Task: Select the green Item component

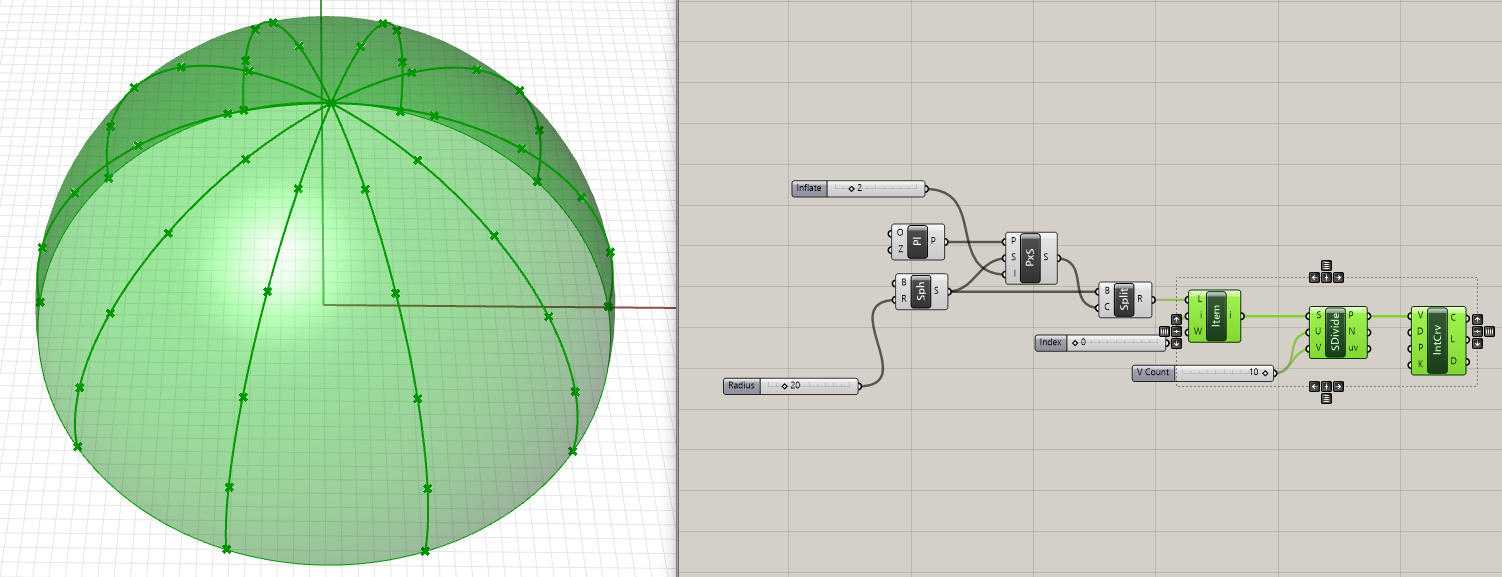Action: (x=1216, y=316)
